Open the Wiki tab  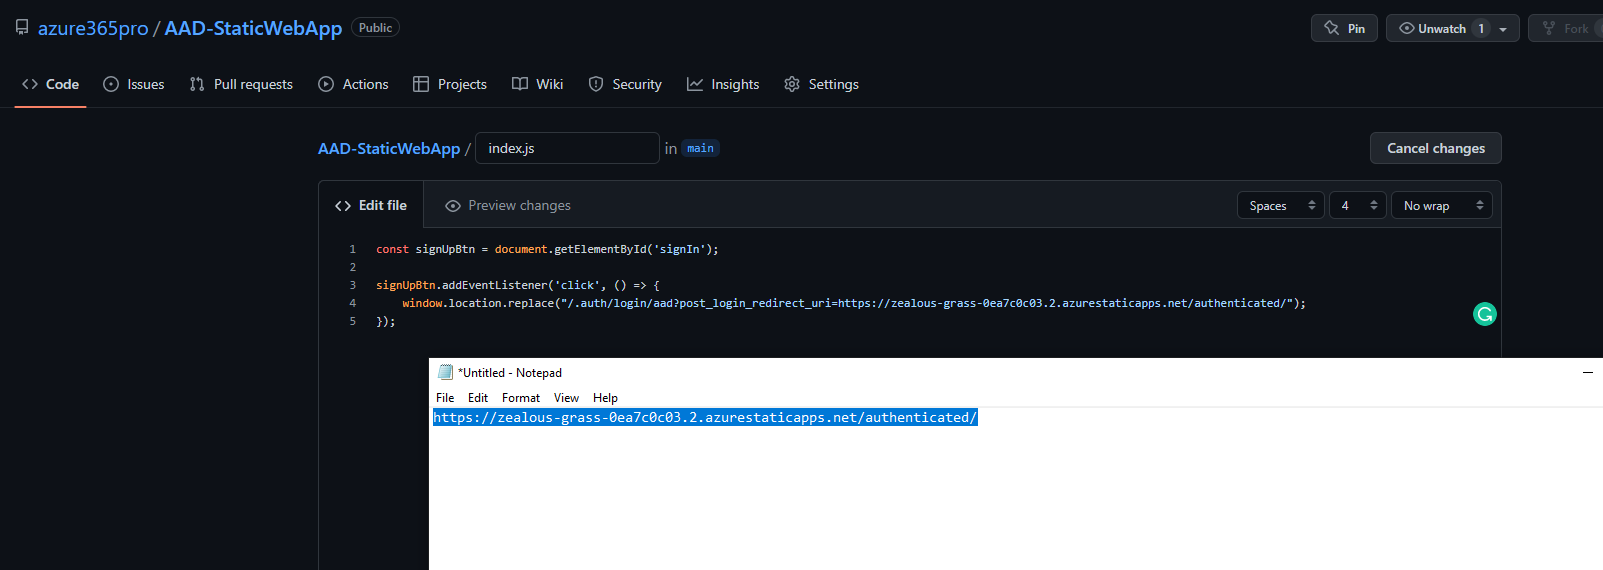[x=538, y=84]
